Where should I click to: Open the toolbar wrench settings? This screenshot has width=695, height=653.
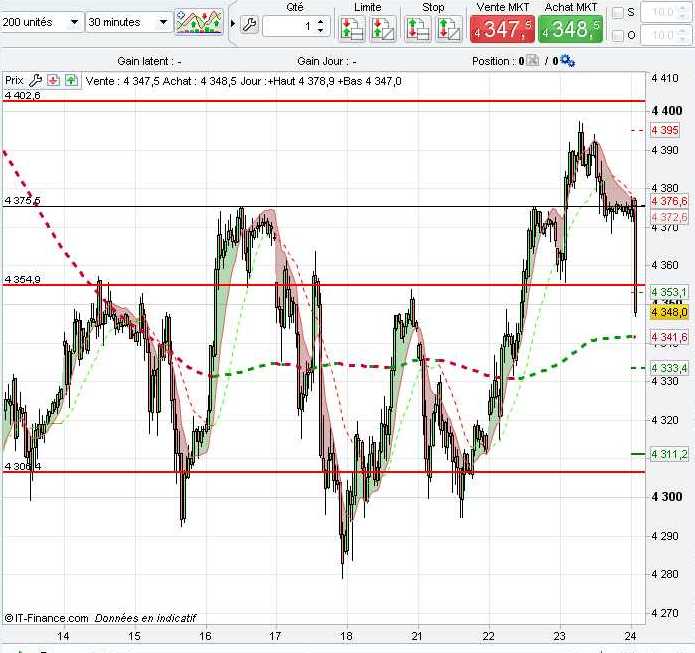pos(250,24)
